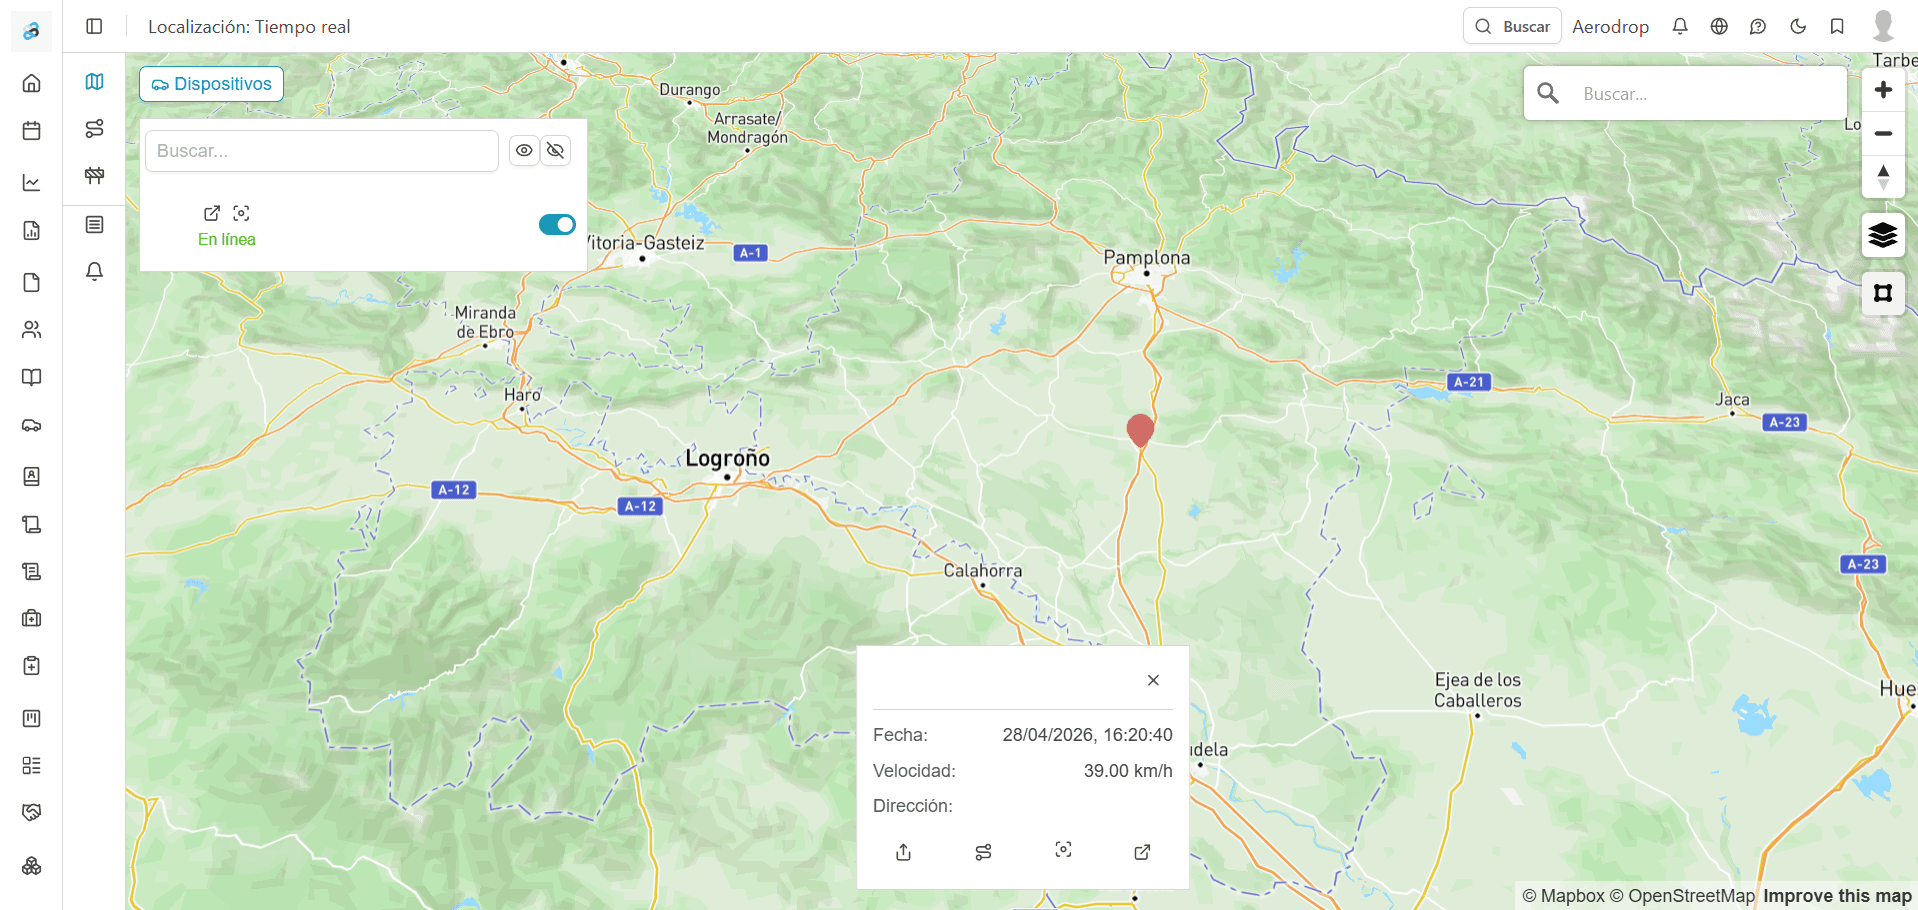Open the routes icon in the popup
Image resolution: width=1918 pixels, height=910 pixels.
983,852
